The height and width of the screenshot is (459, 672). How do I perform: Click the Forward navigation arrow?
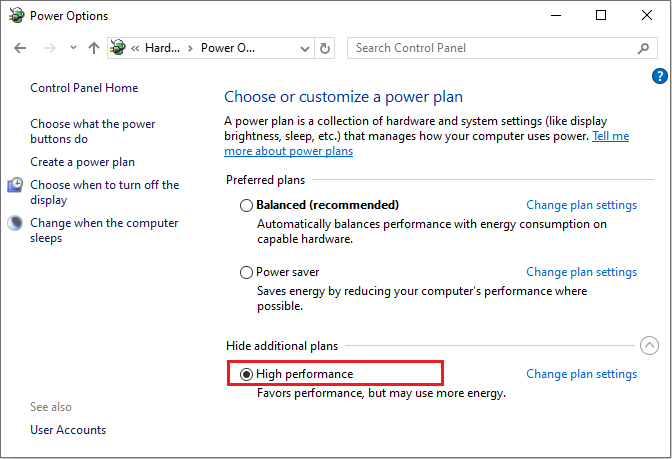point(50,48)
